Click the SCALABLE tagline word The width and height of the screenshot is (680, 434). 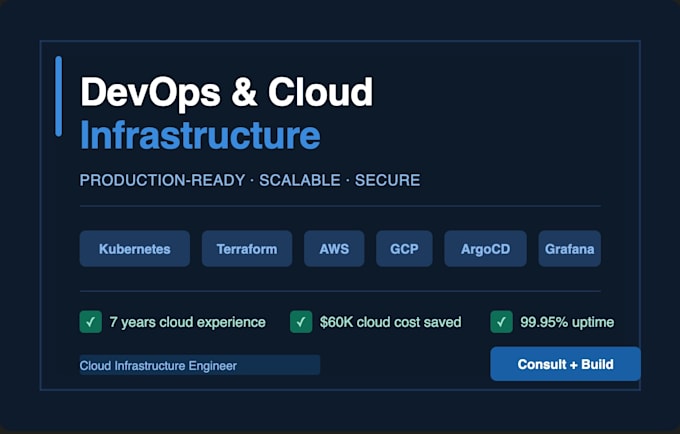pyautogui.click(x=300, y=180)
